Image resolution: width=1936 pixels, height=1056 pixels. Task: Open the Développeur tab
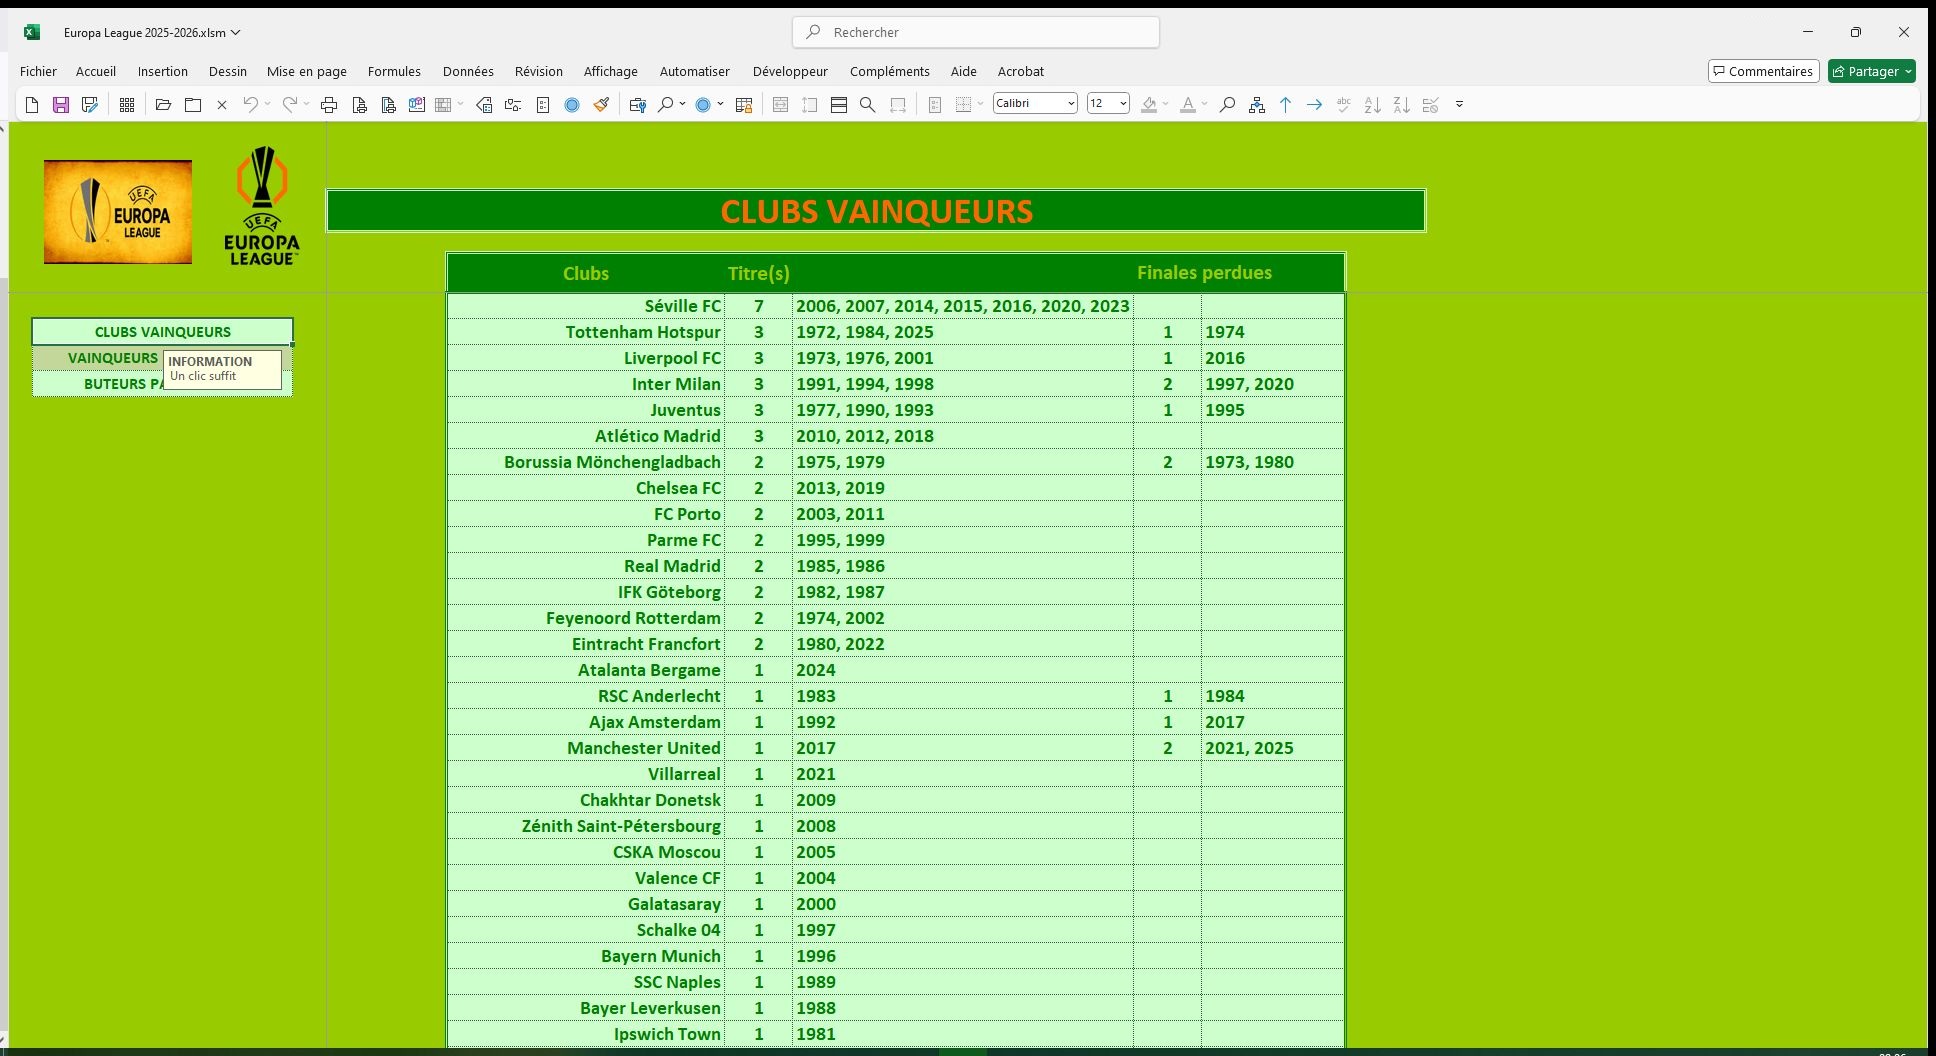[790, 71]
